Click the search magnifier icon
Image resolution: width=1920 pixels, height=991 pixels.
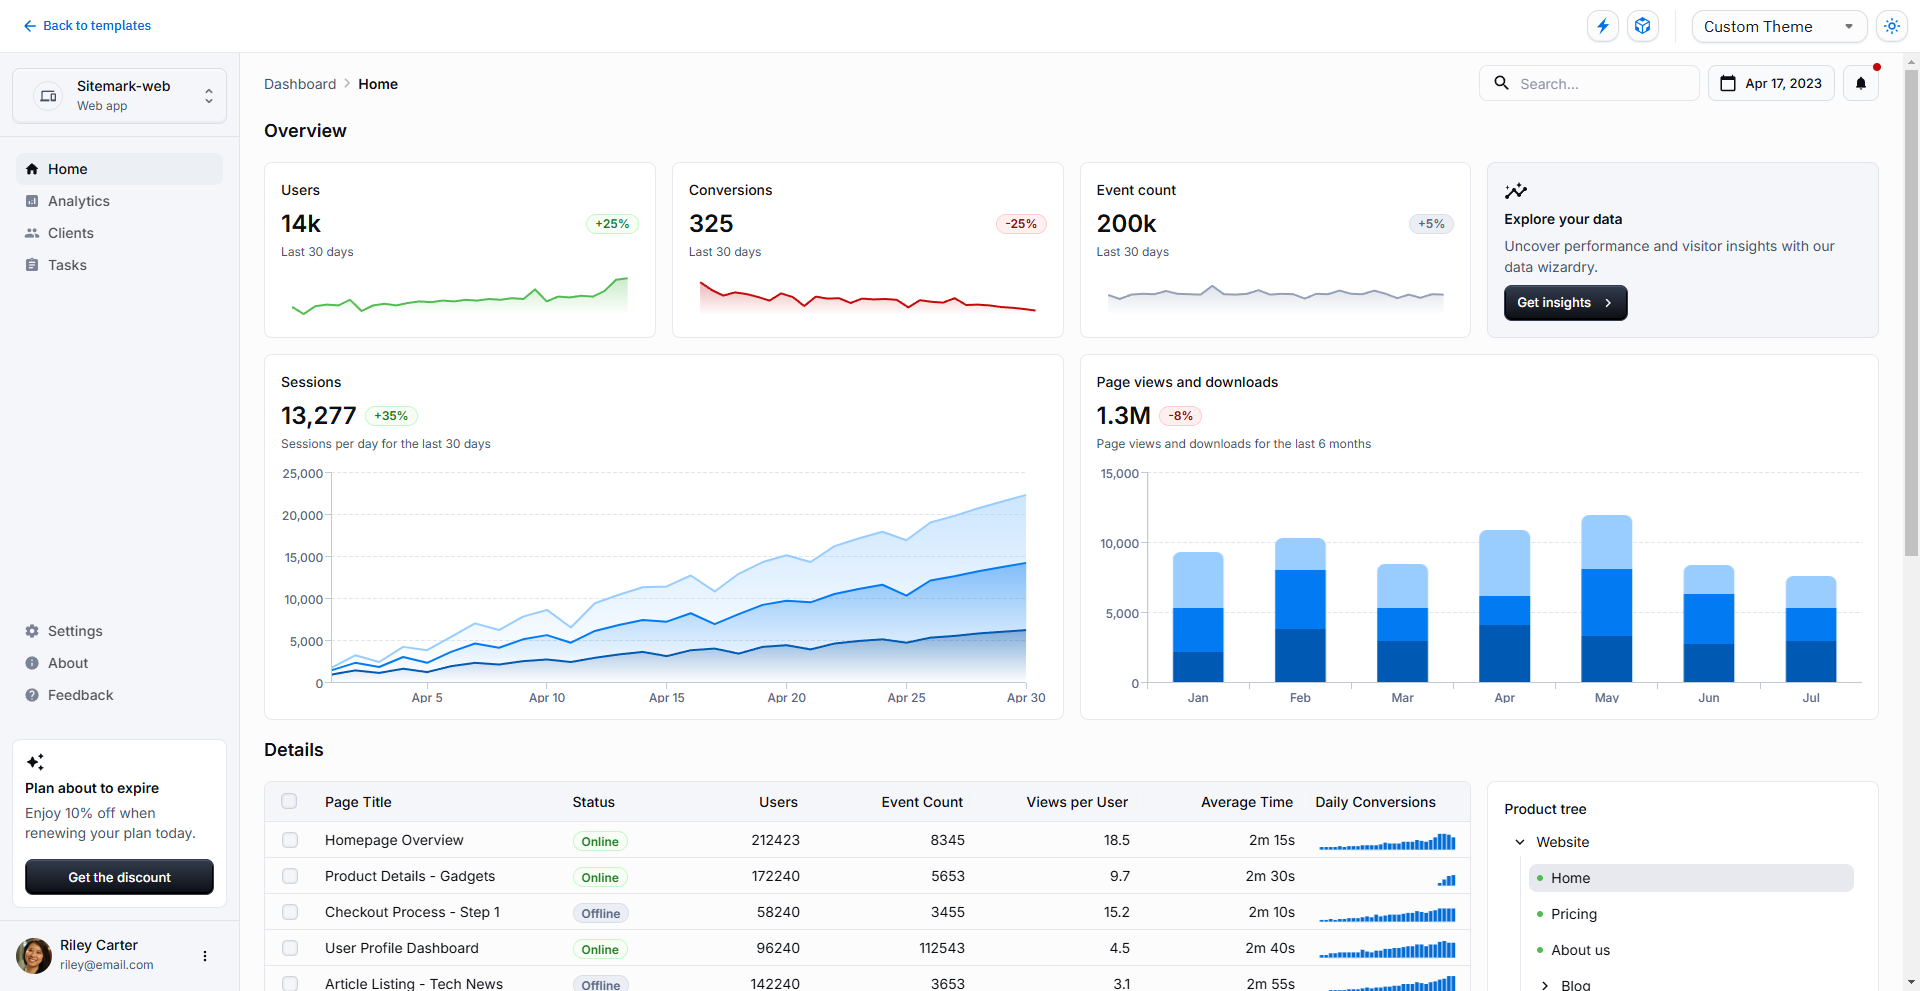(1501, 83)
